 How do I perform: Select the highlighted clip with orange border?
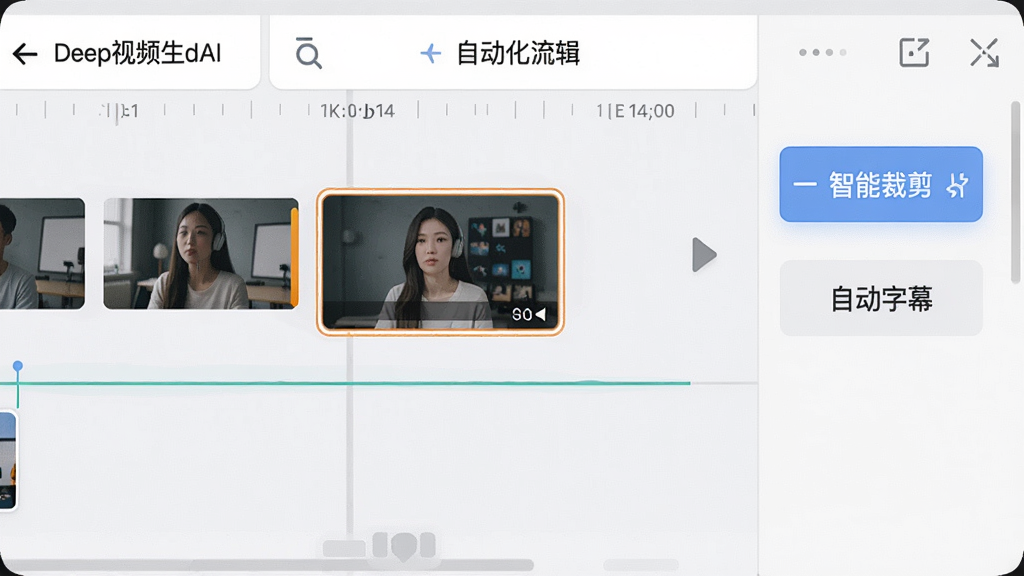pyautogui.click(x=441, y=262)
